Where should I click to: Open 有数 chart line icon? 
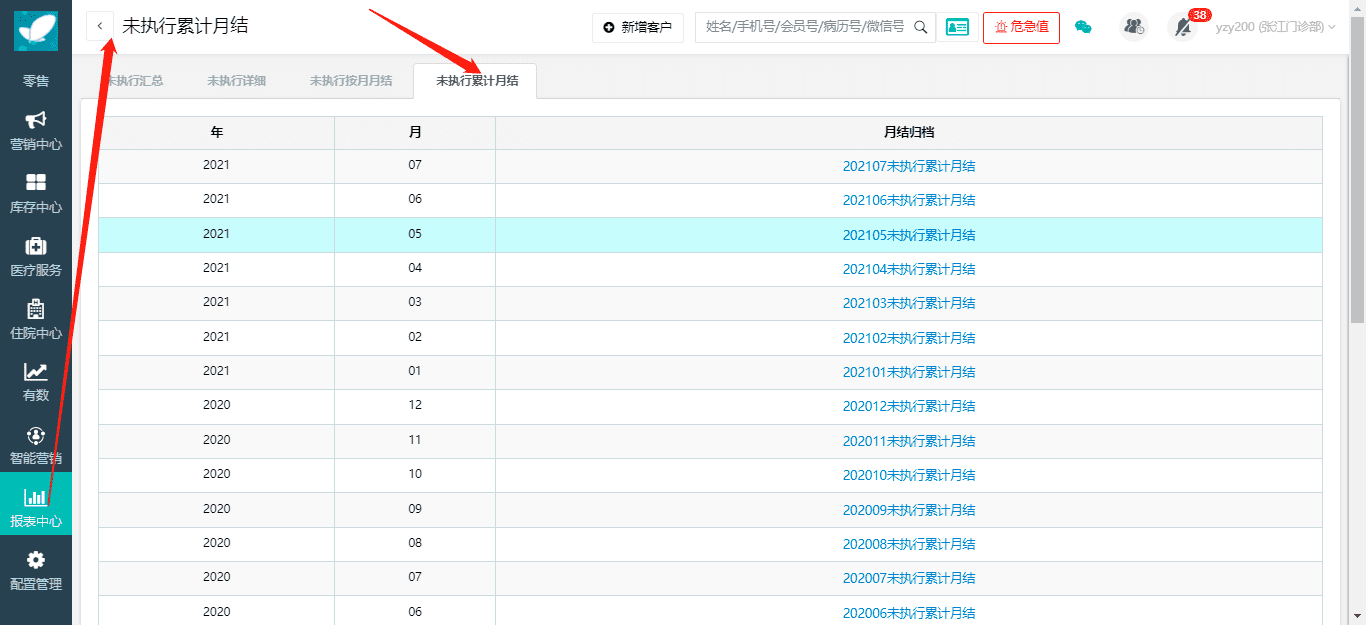[36, 372]
